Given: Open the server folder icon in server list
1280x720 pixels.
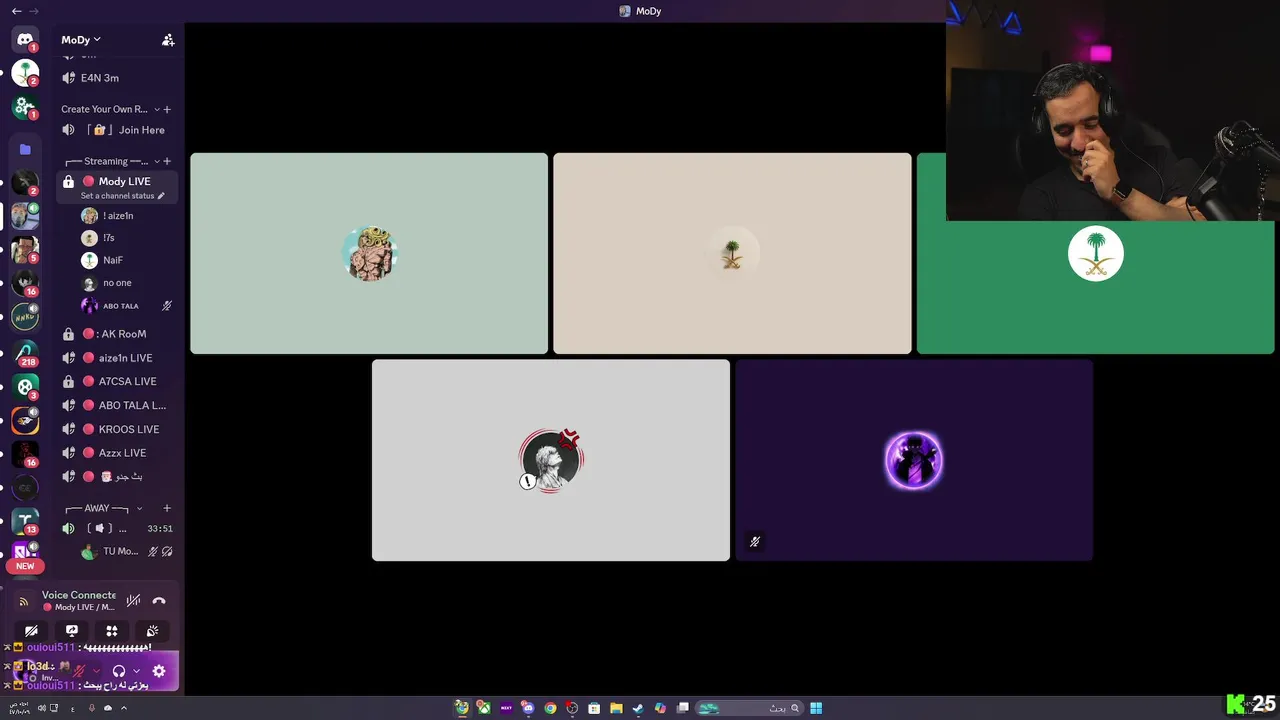Looking at the screenshot, I should 25,149.
